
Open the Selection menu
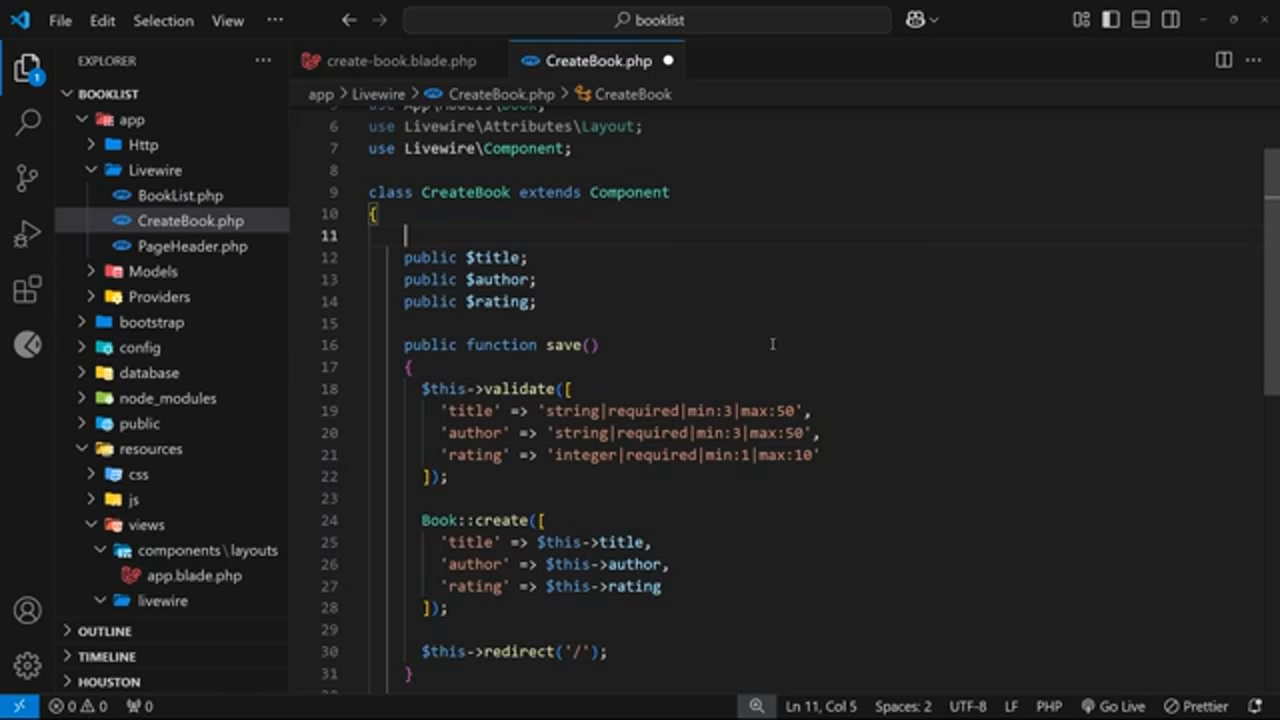[163, 20]
